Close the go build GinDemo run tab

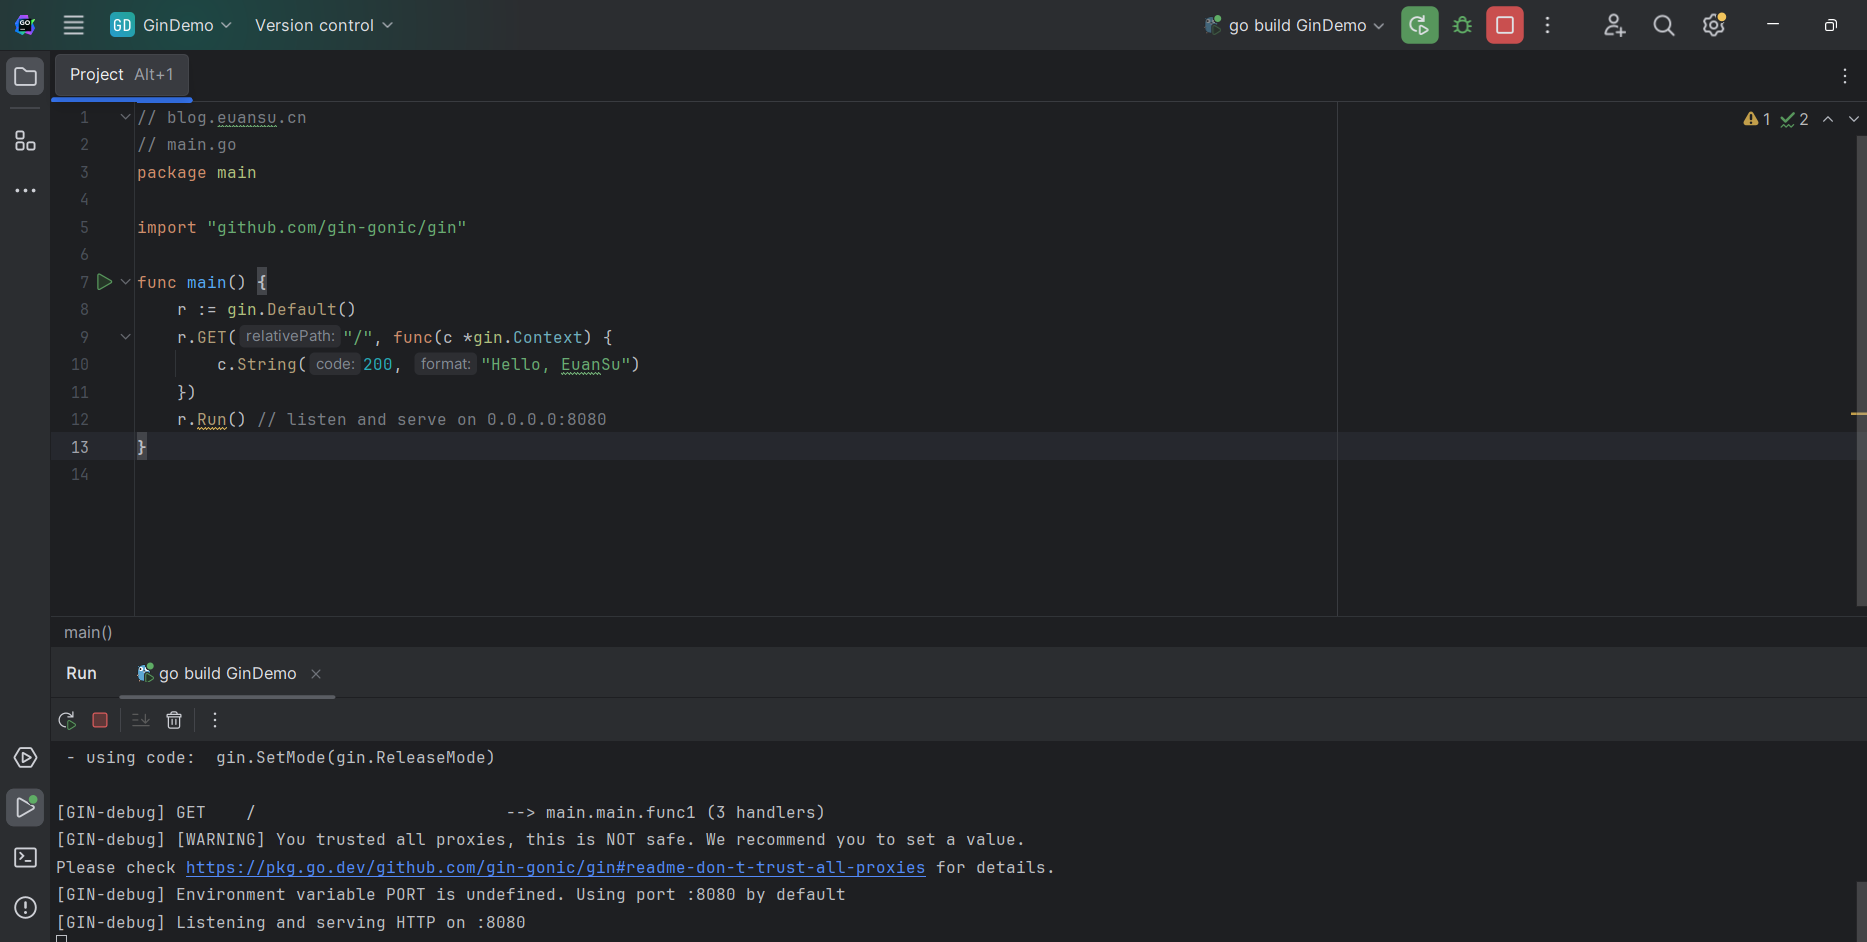pyautogui.click(x=316, y=674)
